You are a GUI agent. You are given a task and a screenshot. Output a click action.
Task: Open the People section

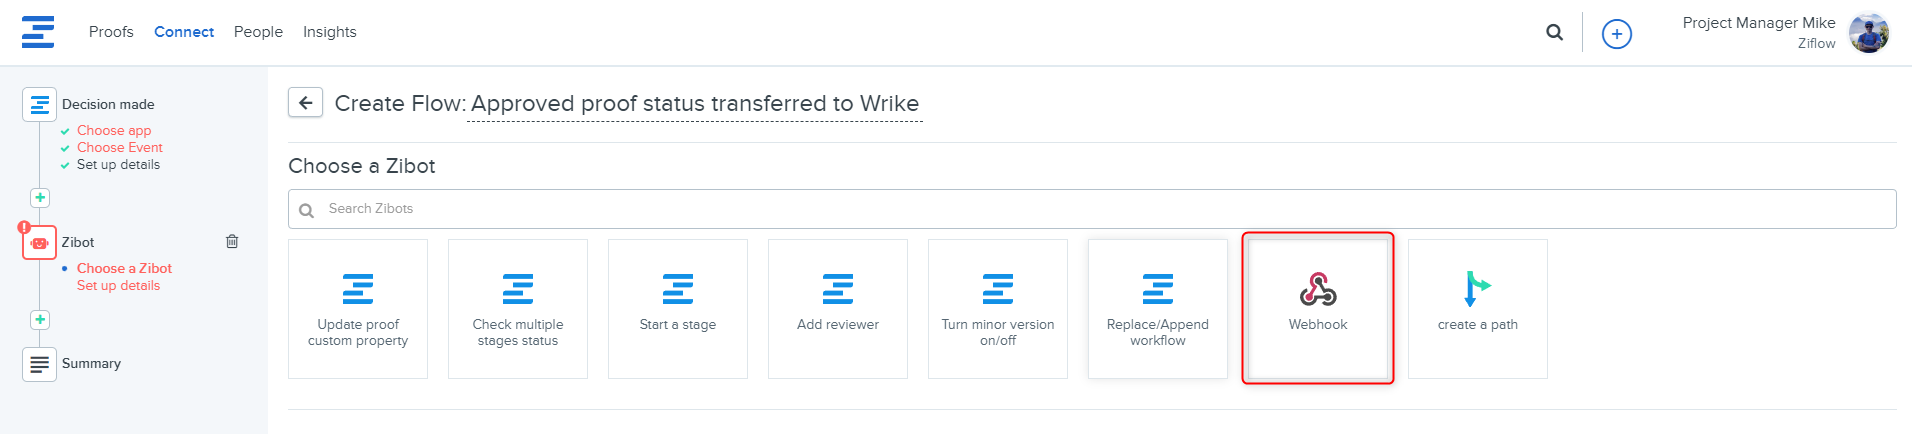258,32
